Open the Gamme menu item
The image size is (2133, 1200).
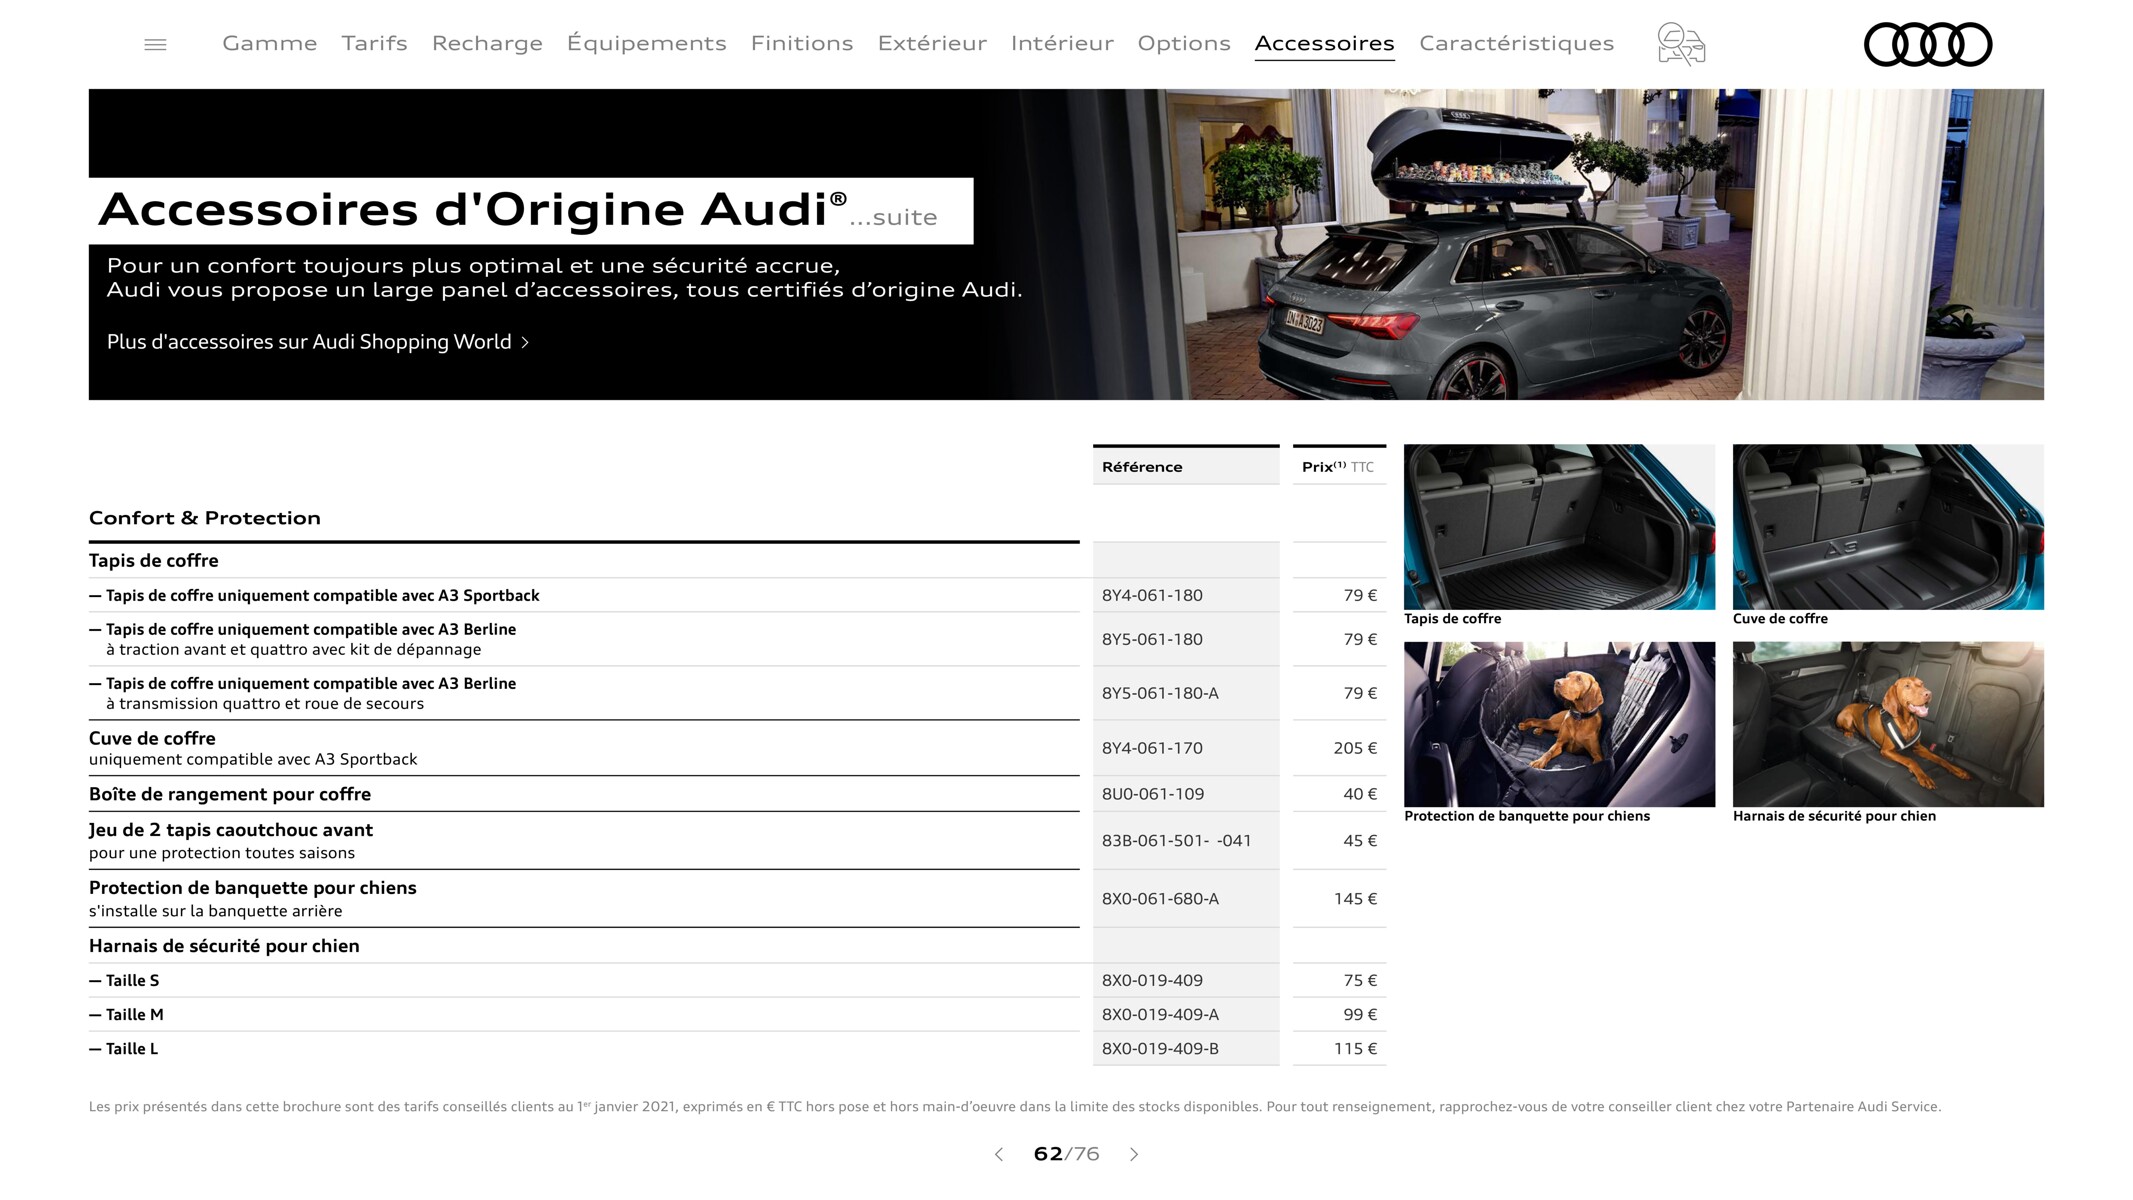(x=270, y=41)
